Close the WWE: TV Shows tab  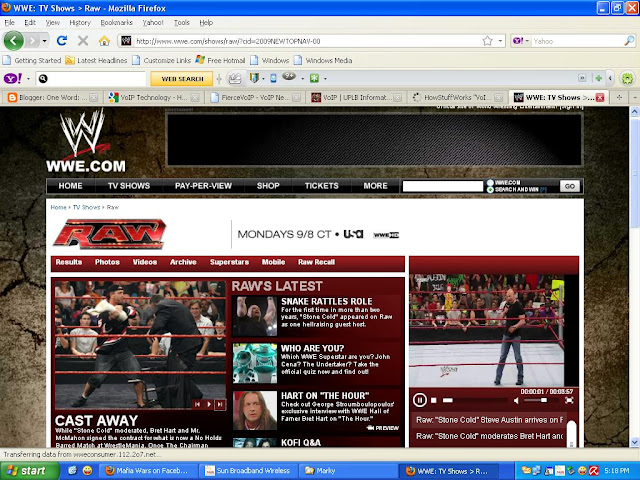600,98
